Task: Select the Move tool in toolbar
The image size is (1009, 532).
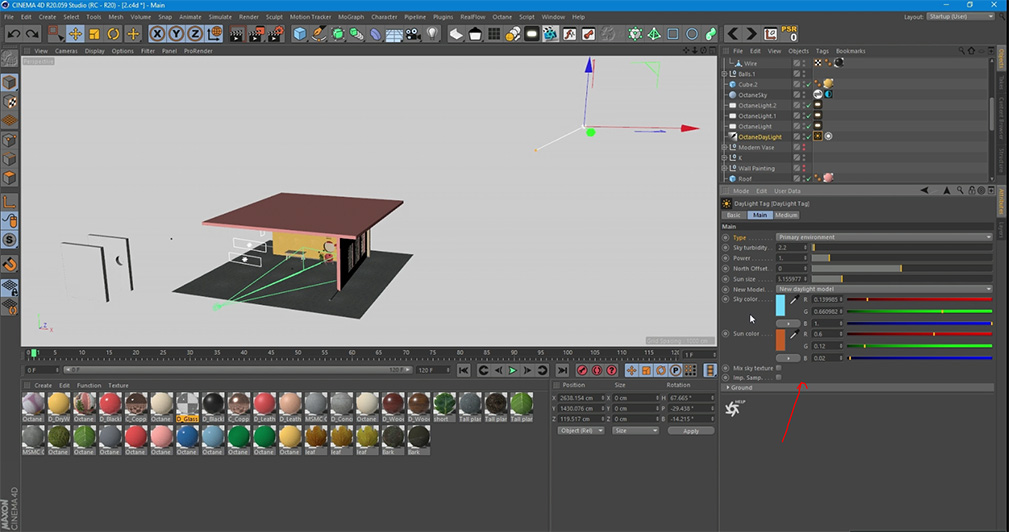Action: click(75, 34)
